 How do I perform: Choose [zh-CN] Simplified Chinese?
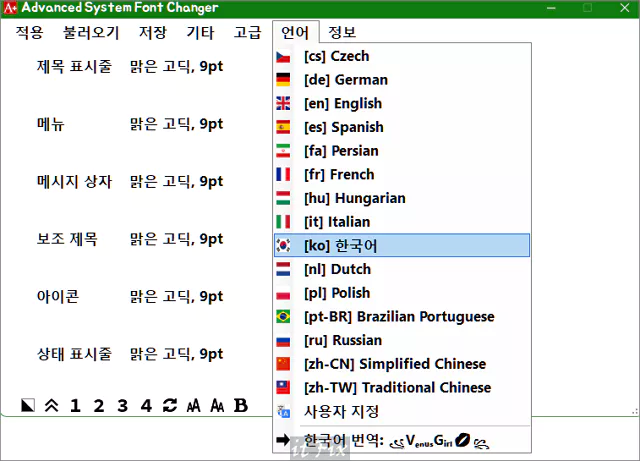pos(402,364)
